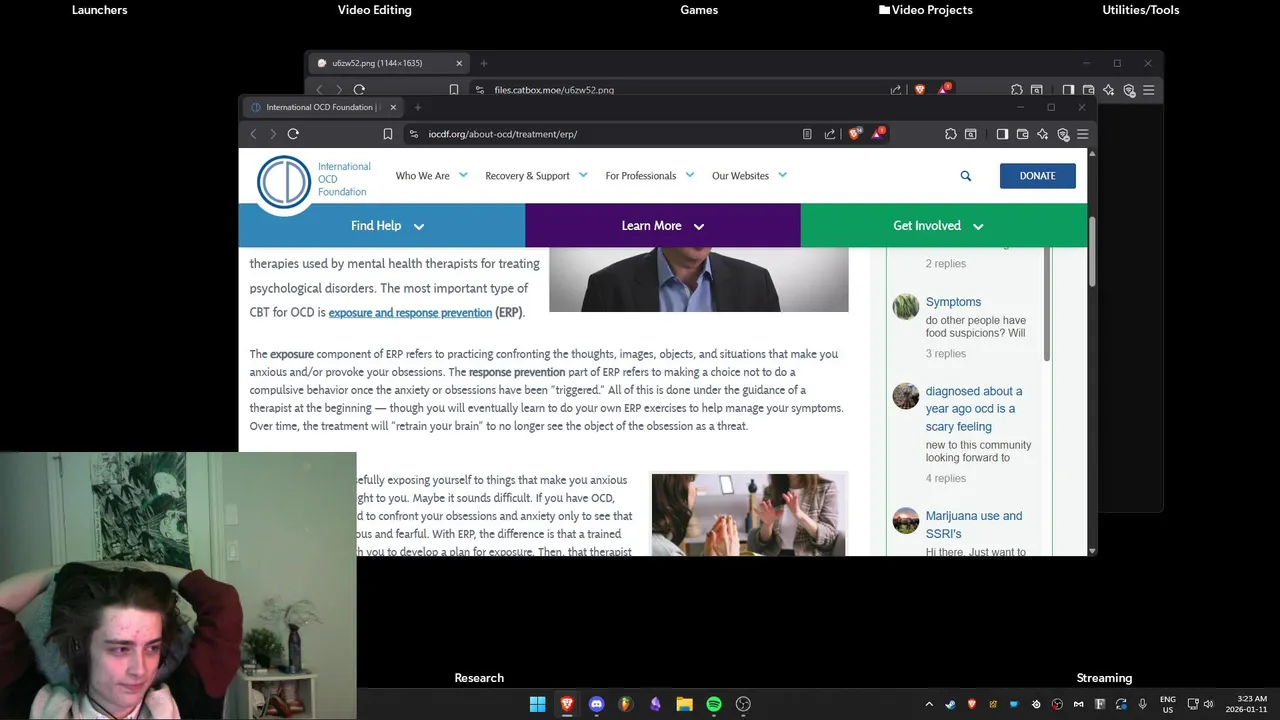Open the Video Projects folder group
The image size is (1280, 720).
(926, 10)
